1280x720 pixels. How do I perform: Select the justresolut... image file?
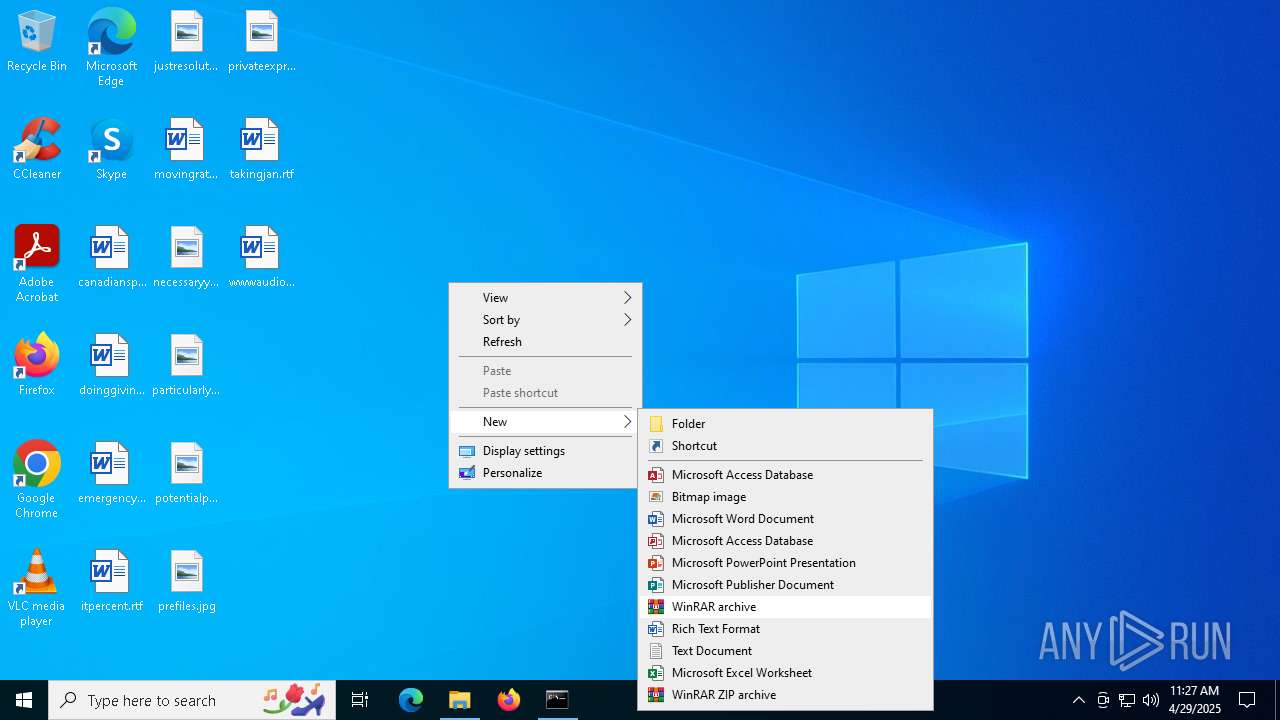(x=186, y=42)
